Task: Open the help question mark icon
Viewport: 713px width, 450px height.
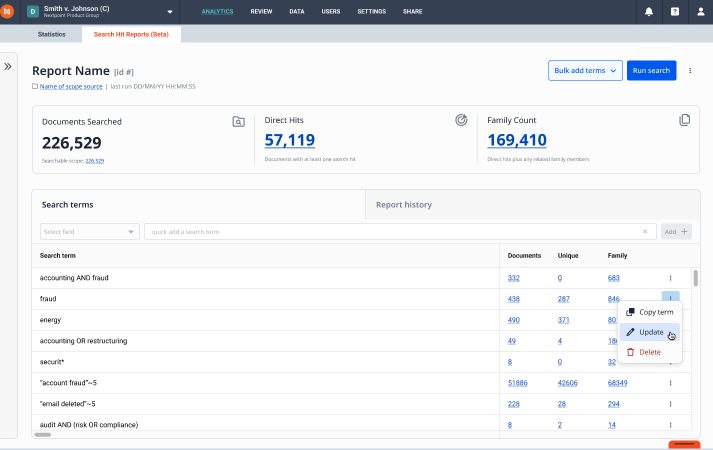Action: [x=675, y=12]
